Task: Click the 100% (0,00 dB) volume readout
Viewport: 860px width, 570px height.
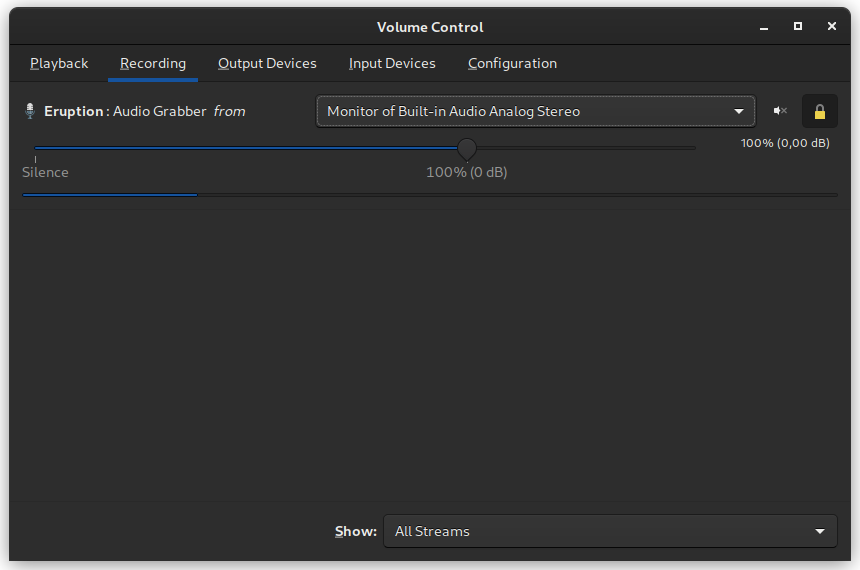Action: [785, 143]
